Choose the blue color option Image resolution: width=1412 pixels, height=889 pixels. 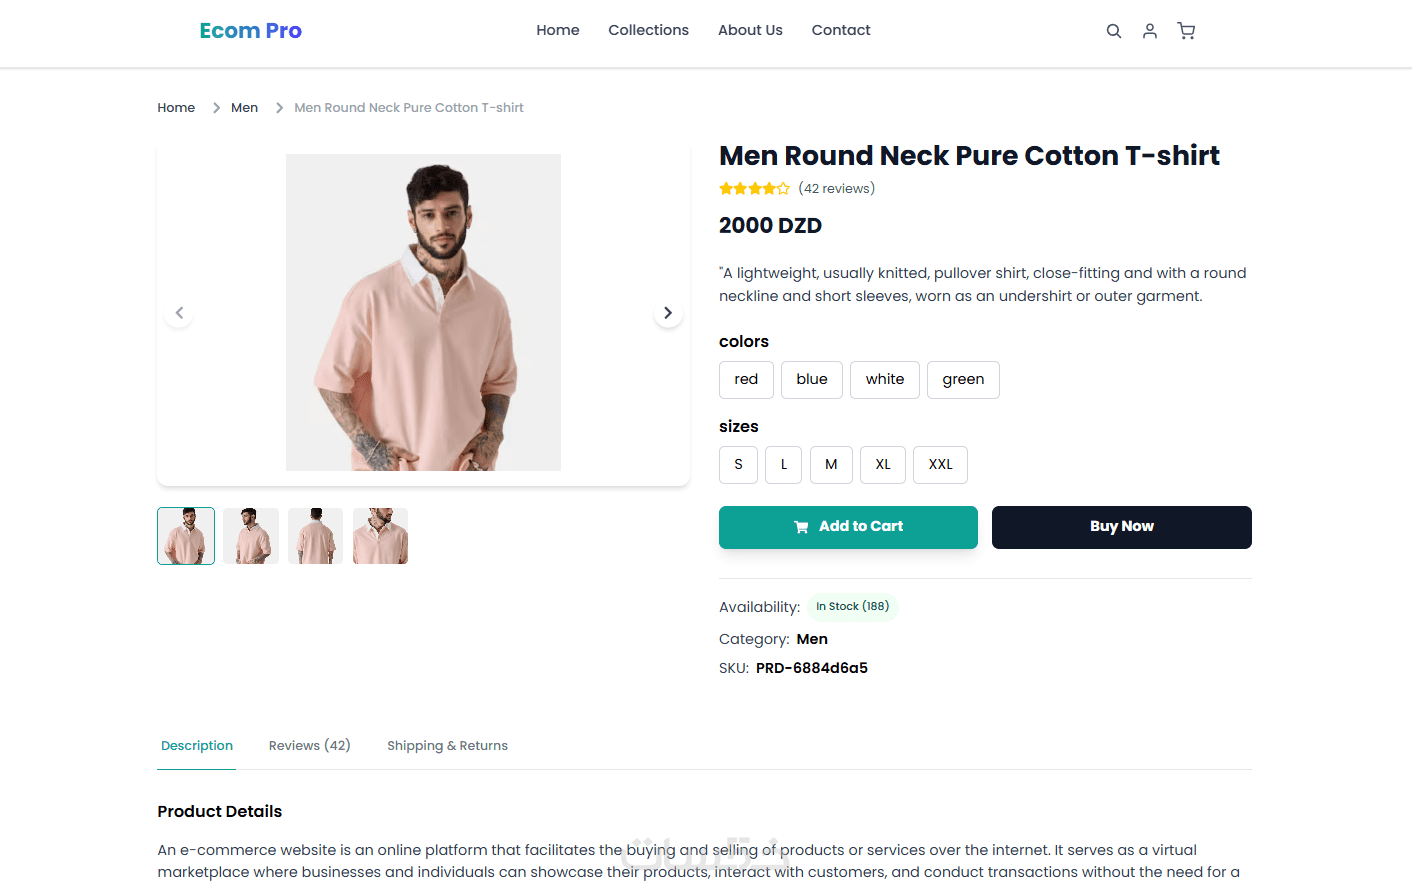pos(811,380)
